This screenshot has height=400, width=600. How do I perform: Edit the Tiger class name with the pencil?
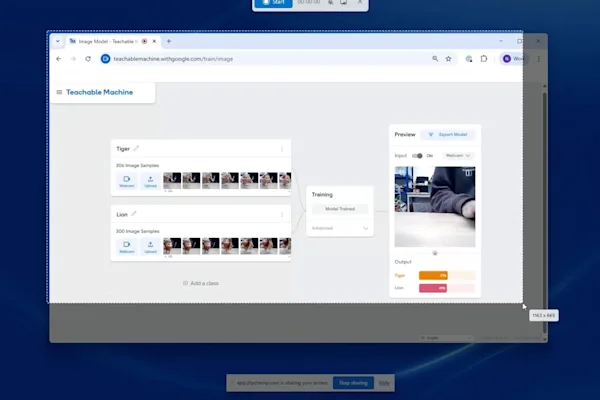(136, 149)
